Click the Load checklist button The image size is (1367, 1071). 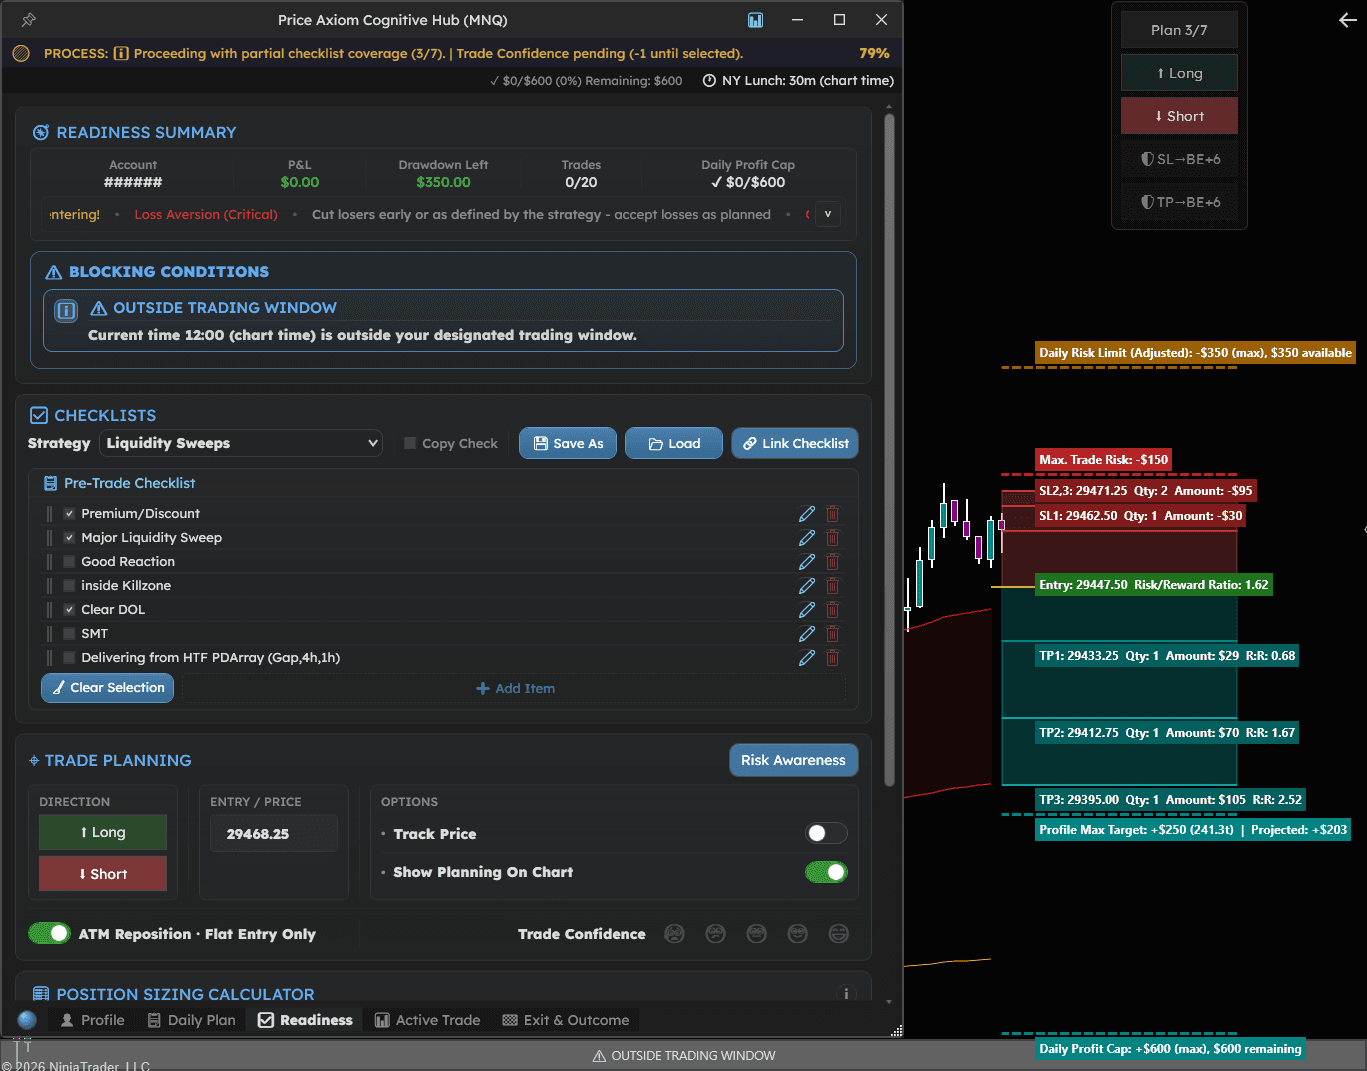tap(674, 443)
